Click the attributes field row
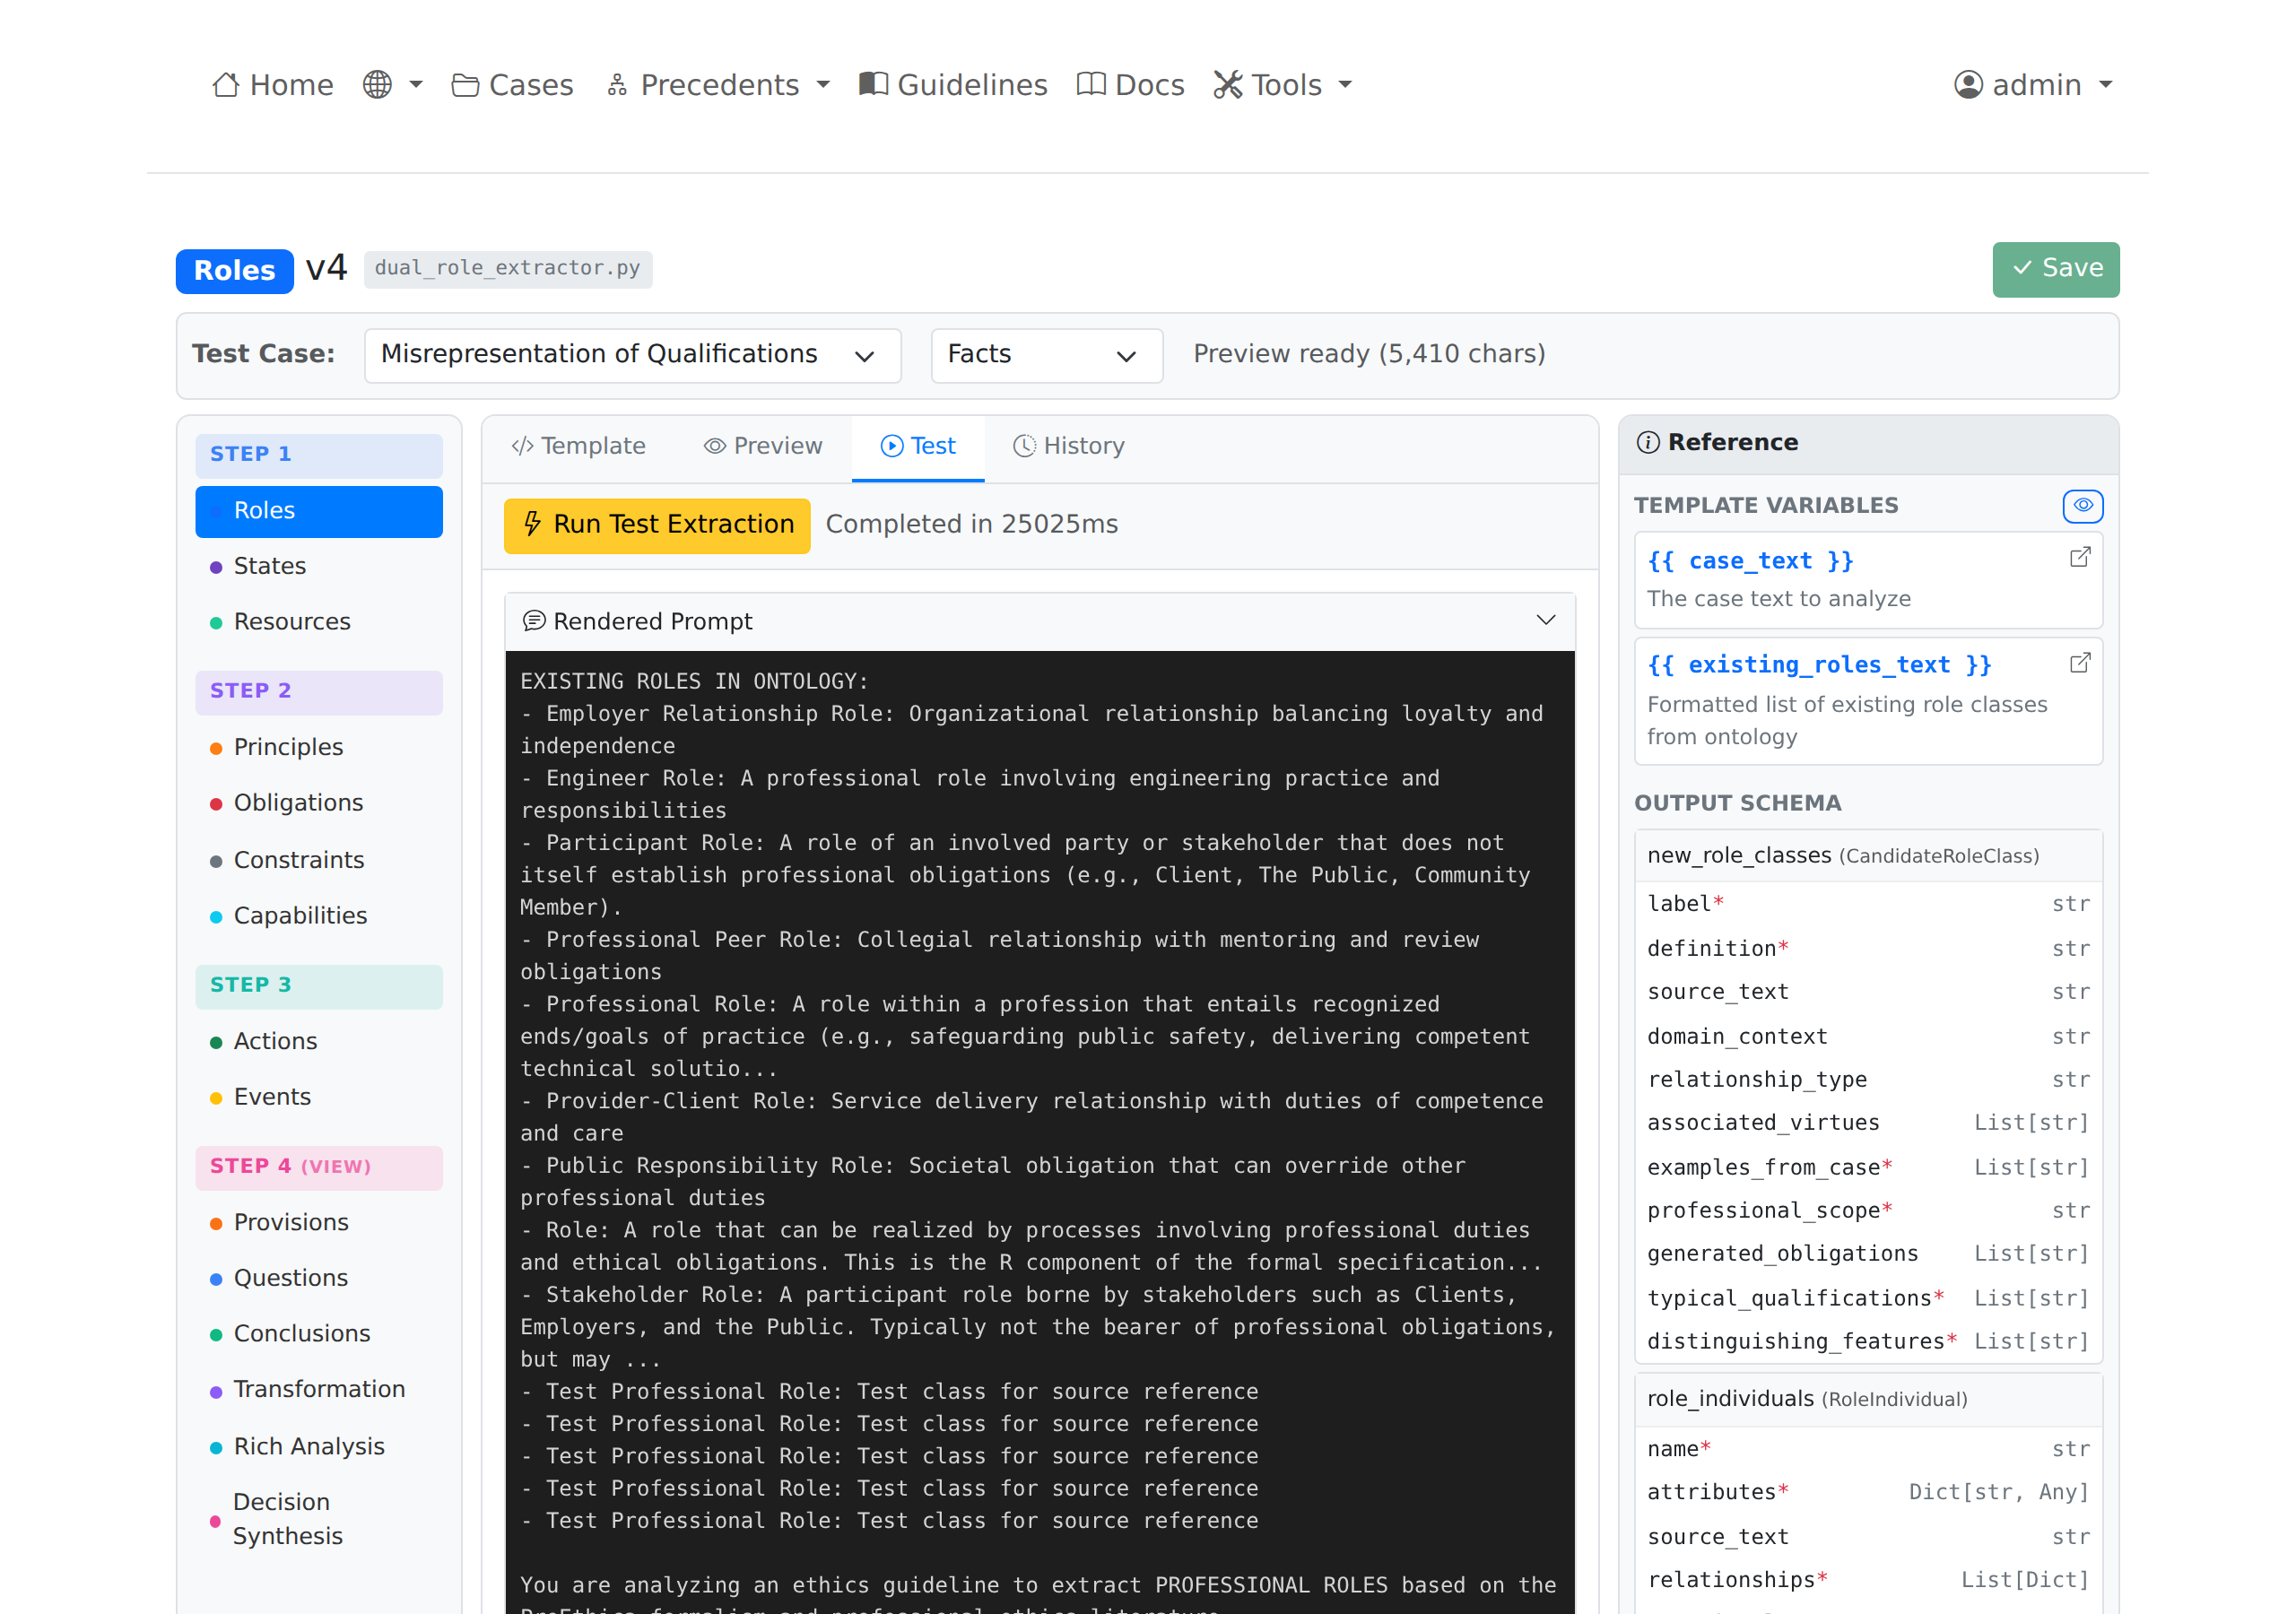This screenshot has height=1614, width=2296. [1868, 1493]
